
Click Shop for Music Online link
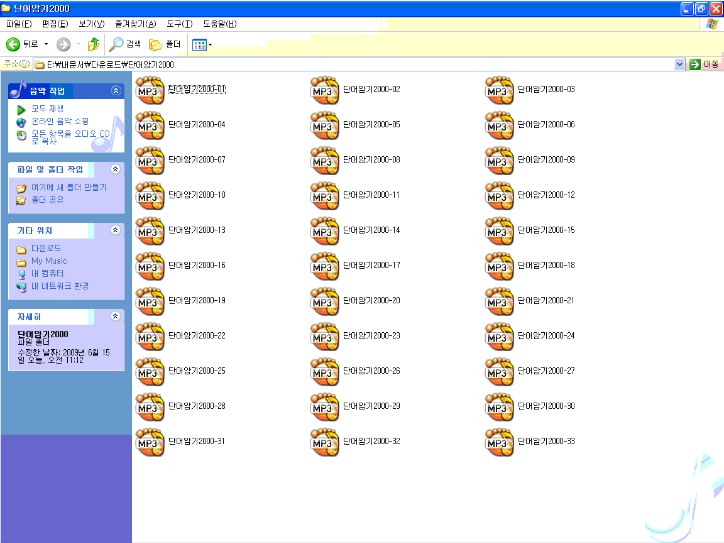click(x=60, y=121)
